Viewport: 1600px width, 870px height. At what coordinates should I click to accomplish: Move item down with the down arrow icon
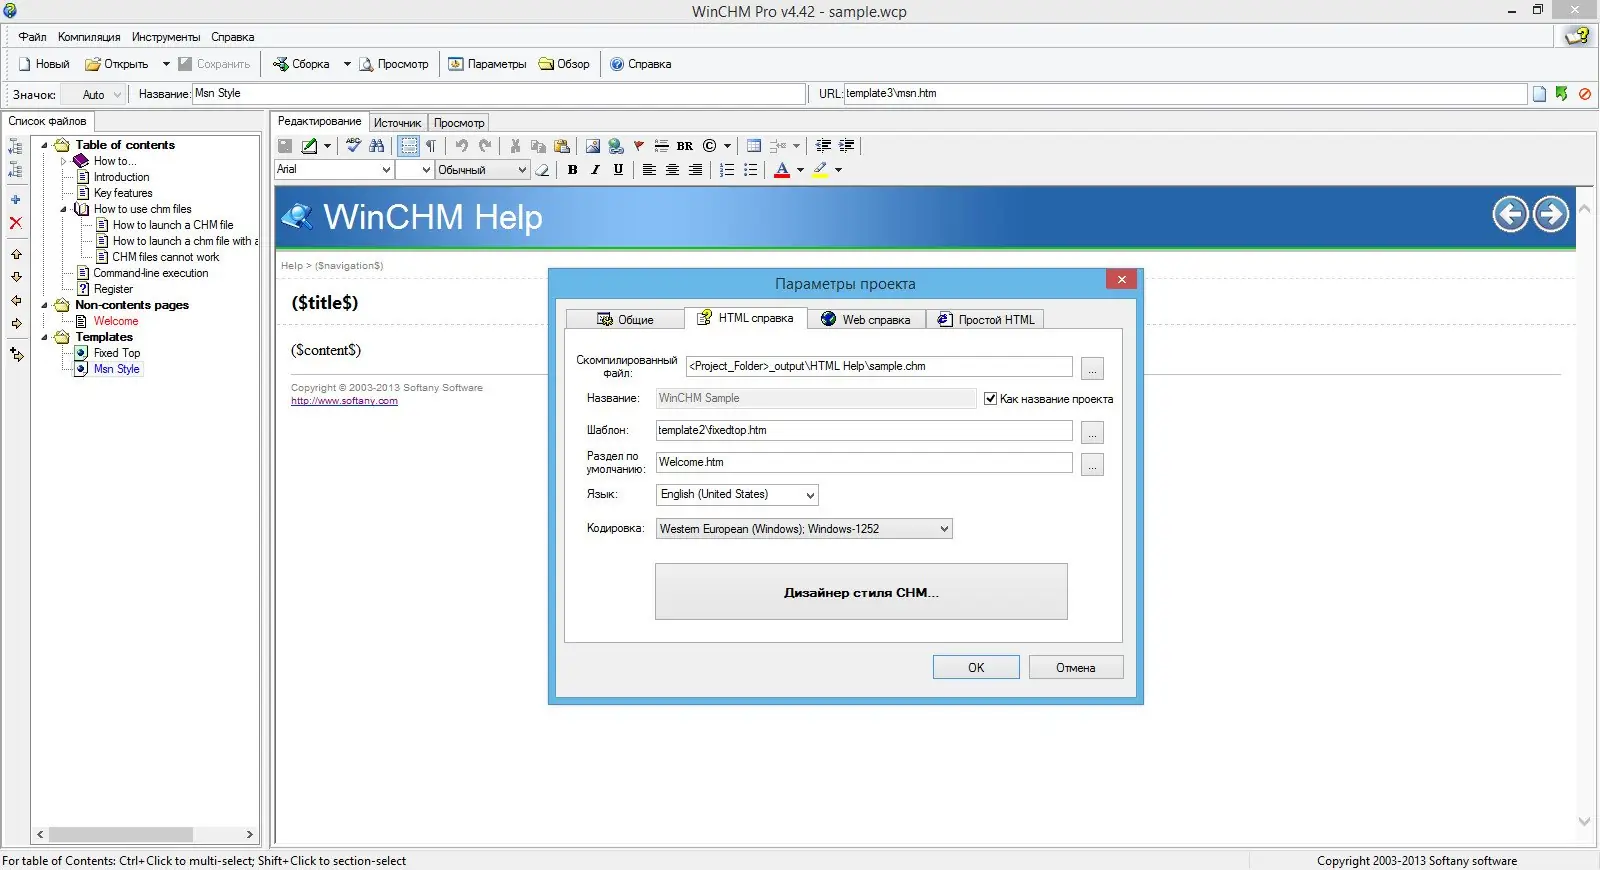coord(16,277)
